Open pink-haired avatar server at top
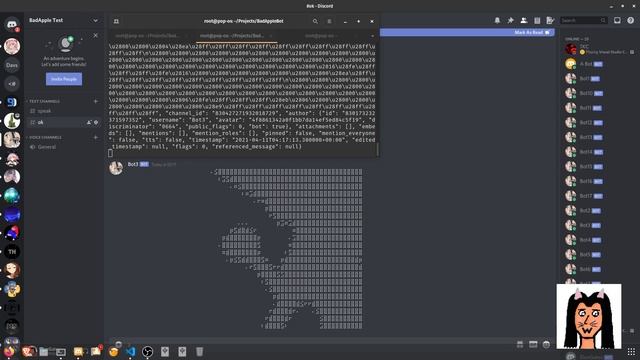 (x=12, y=46)
